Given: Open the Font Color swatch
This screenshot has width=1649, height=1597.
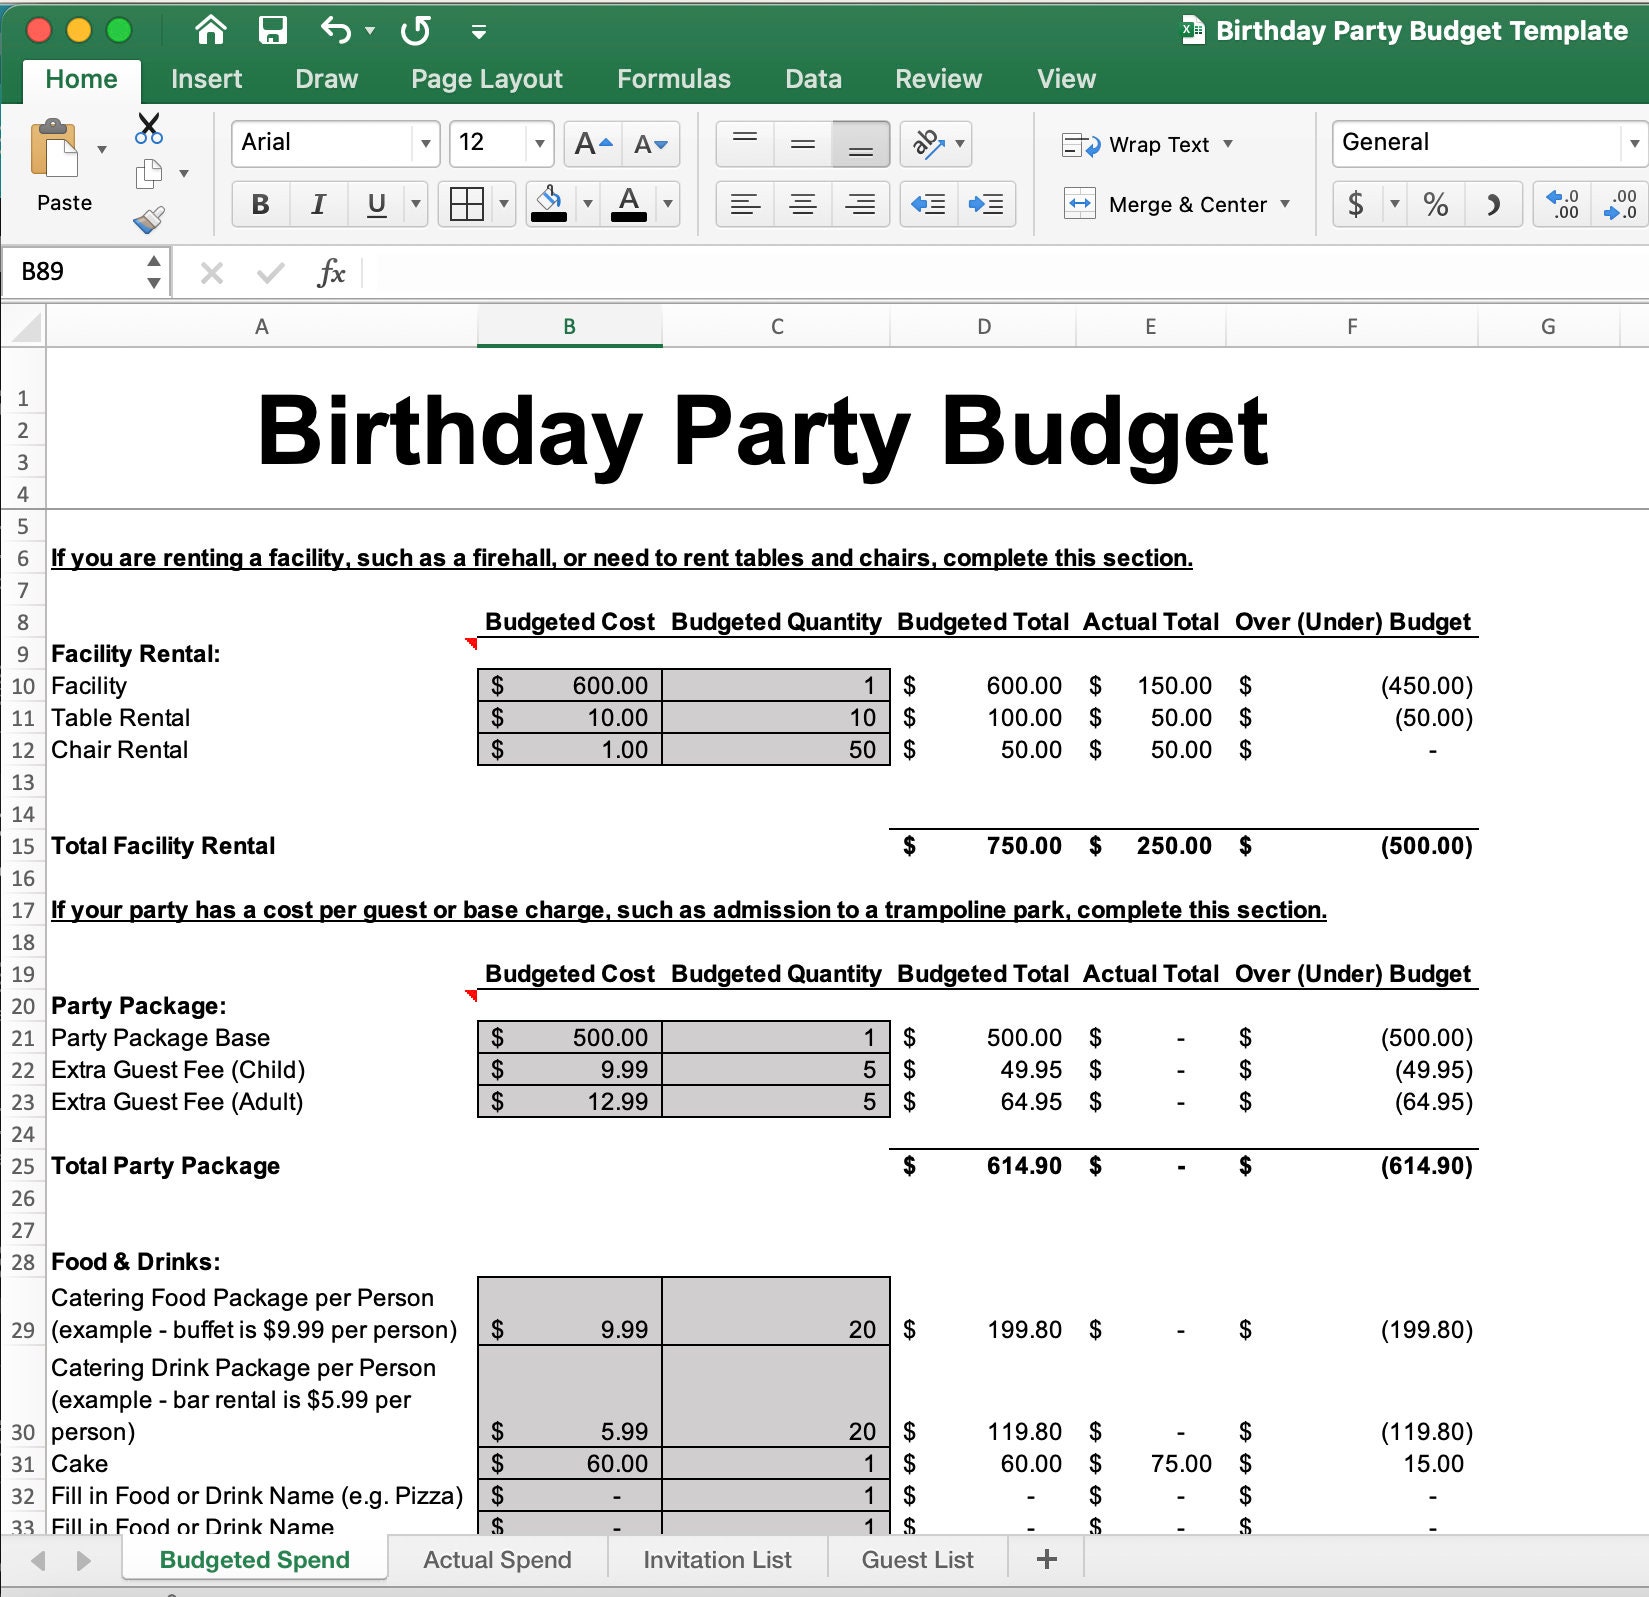Looking at the screenshot, I should (x=629, y=204).
